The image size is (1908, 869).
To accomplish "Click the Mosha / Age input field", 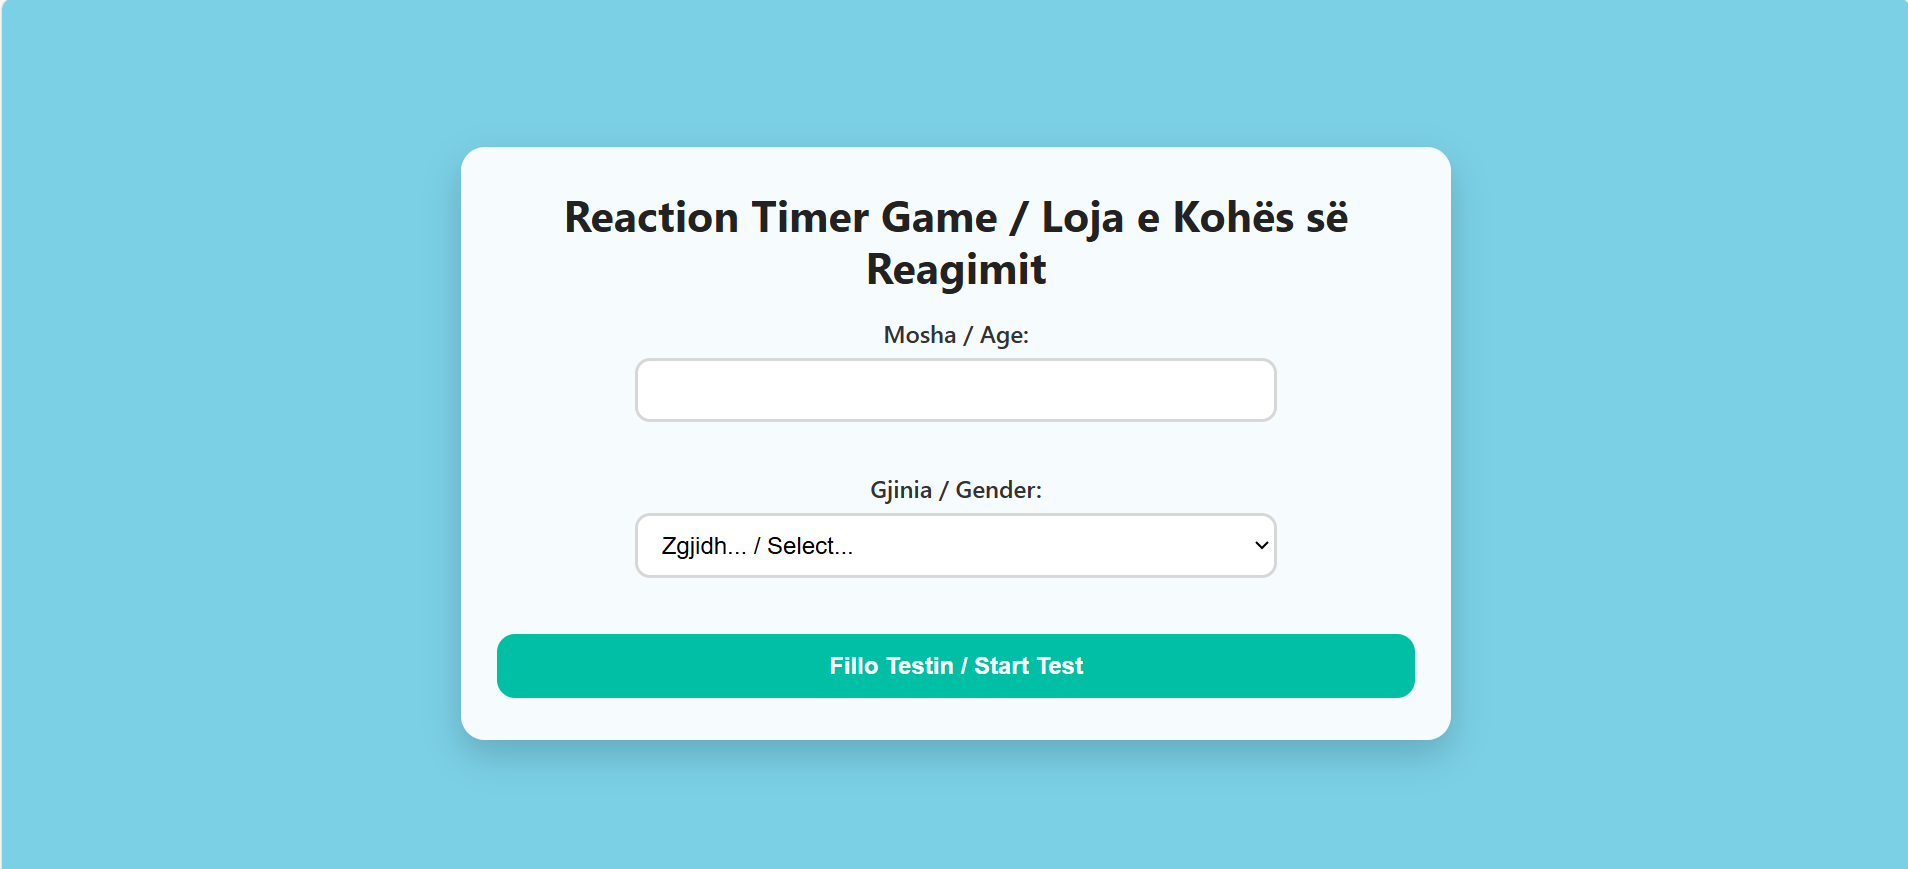I will [x=955, y=390].
